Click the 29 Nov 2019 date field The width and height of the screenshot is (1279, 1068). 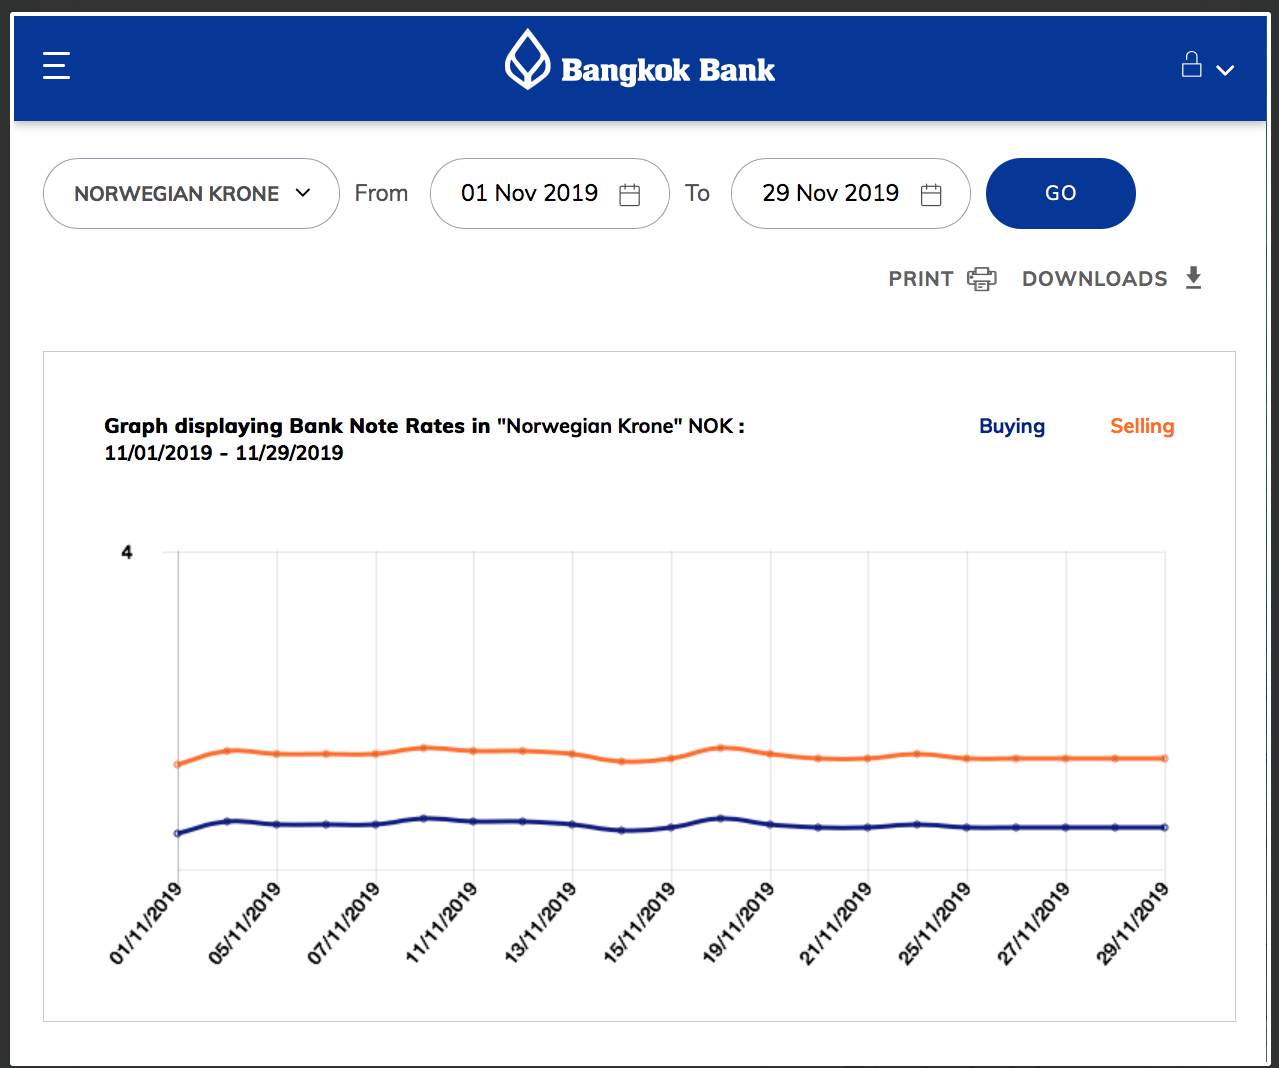830,193
